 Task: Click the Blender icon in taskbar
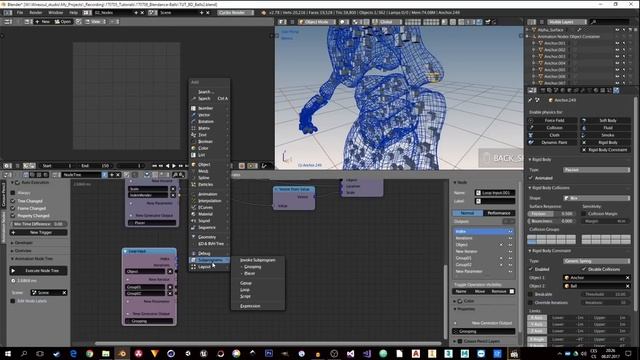pyautogui.click(x=122, y=353)
